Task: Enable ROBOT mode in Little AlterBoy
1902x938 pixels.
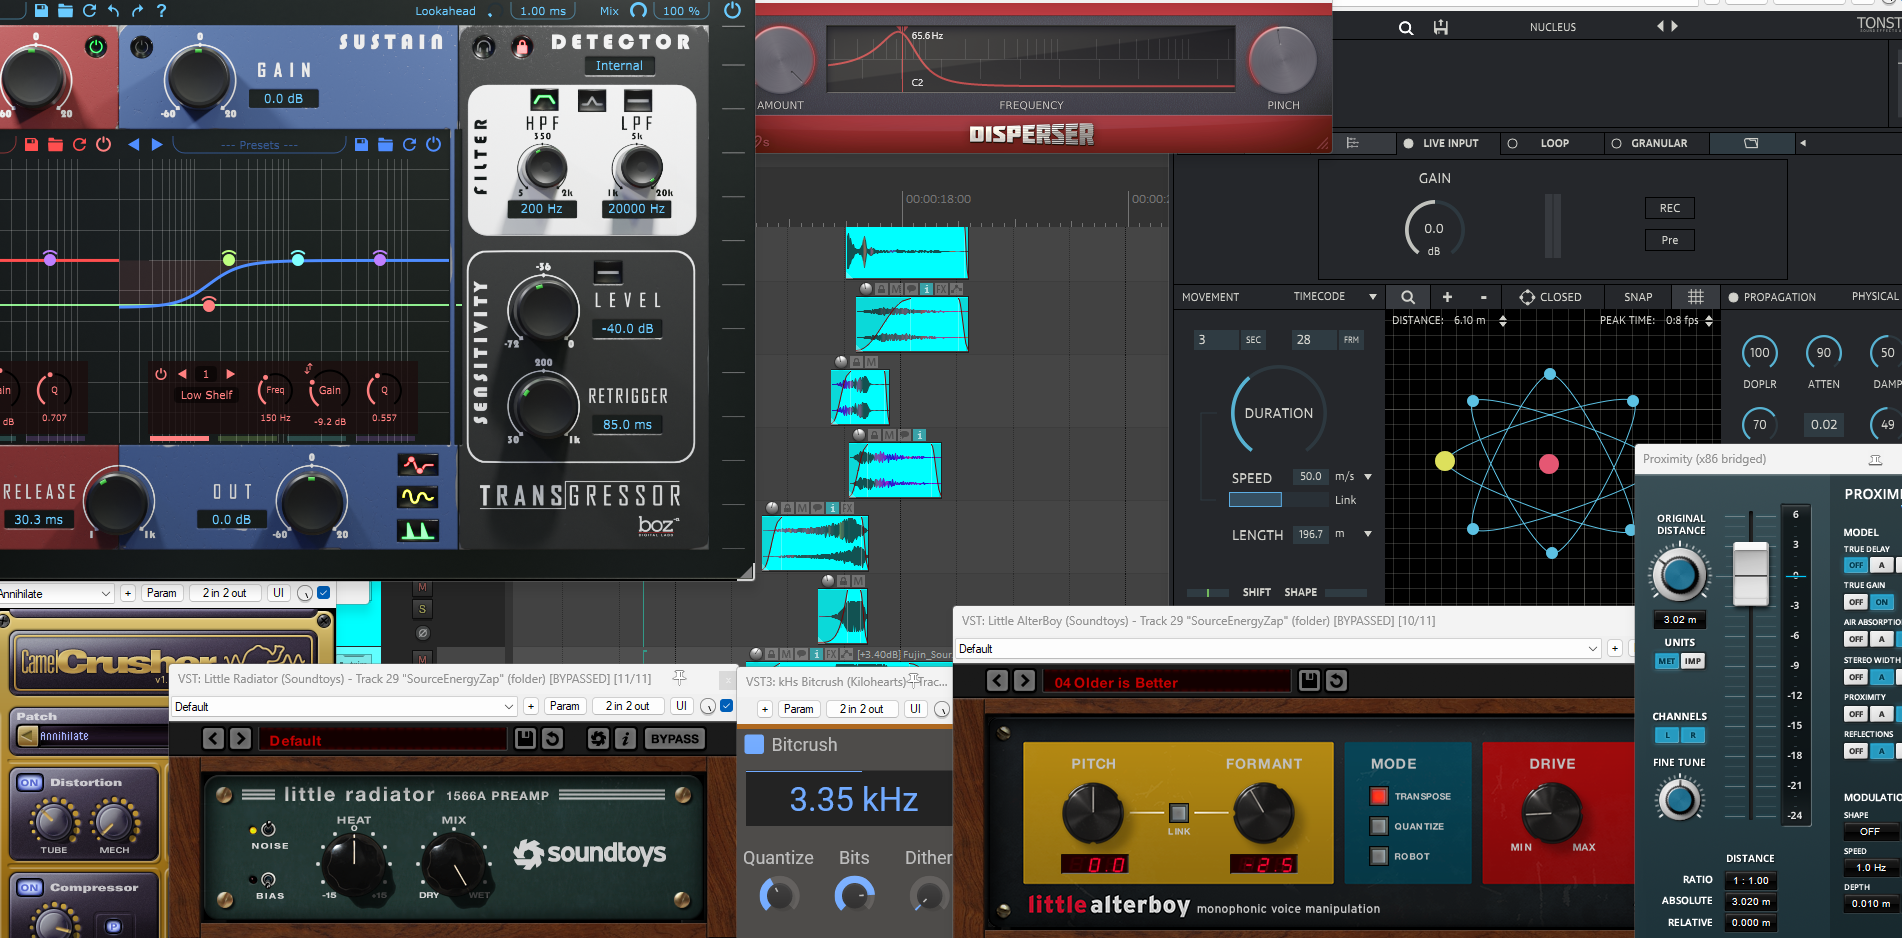Action: coord(1379,856)
